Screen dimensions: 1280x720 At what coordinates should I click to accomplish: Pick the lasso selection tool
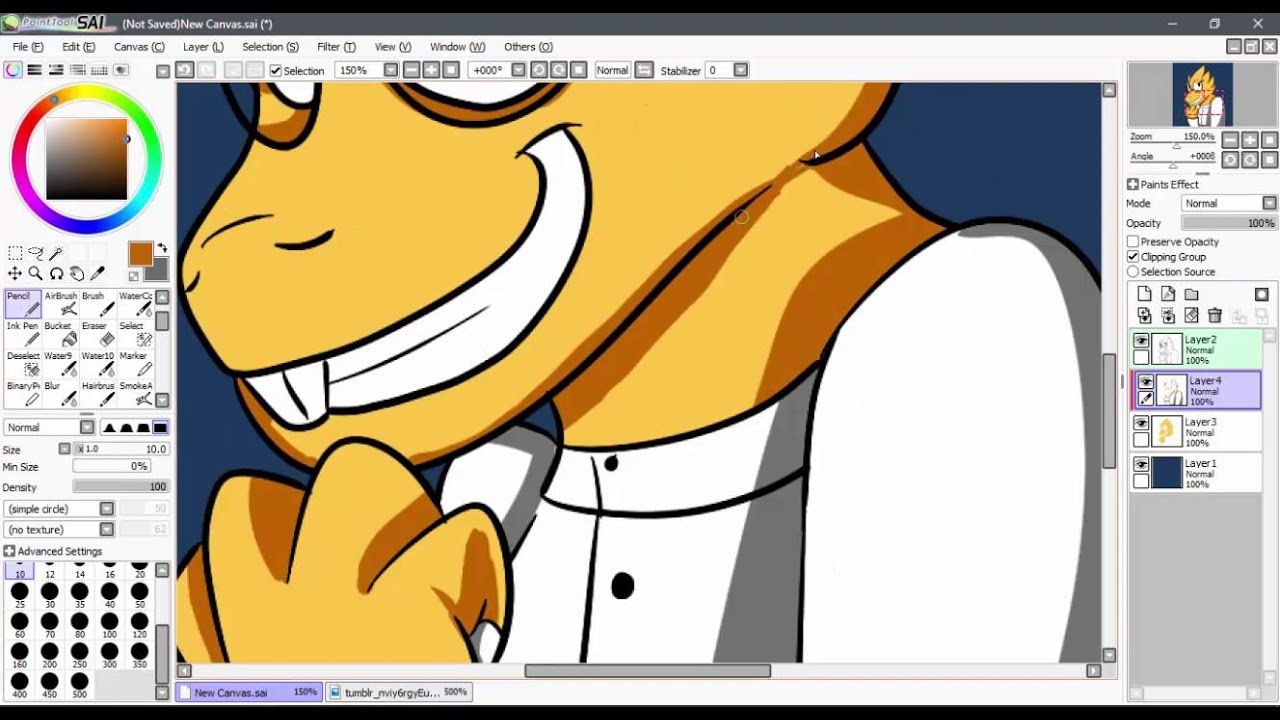pyautogui.click(x=36, y=254)
